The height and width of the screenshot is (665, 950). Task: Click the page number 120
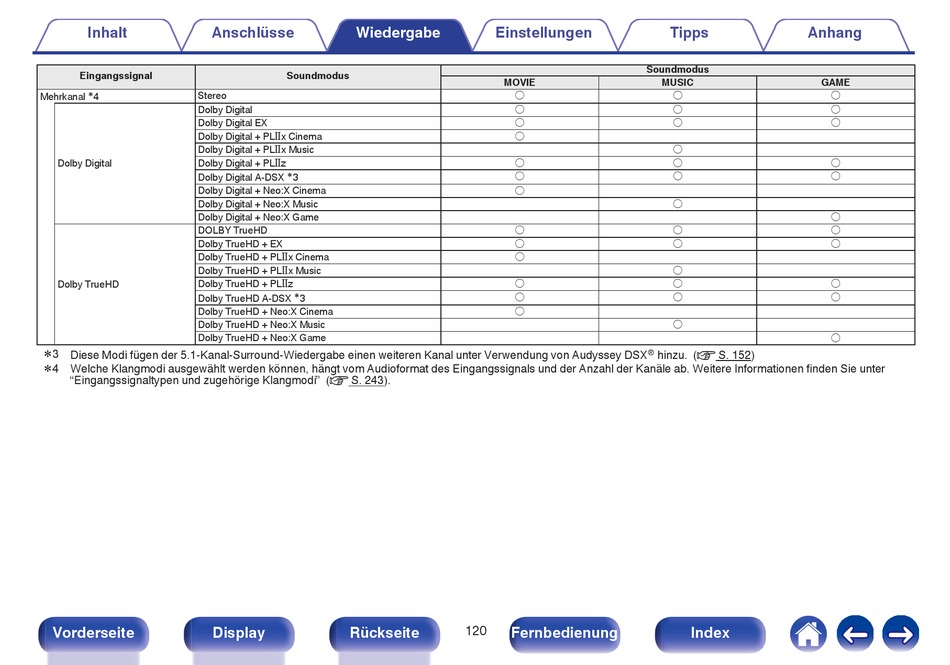point(476,631)
